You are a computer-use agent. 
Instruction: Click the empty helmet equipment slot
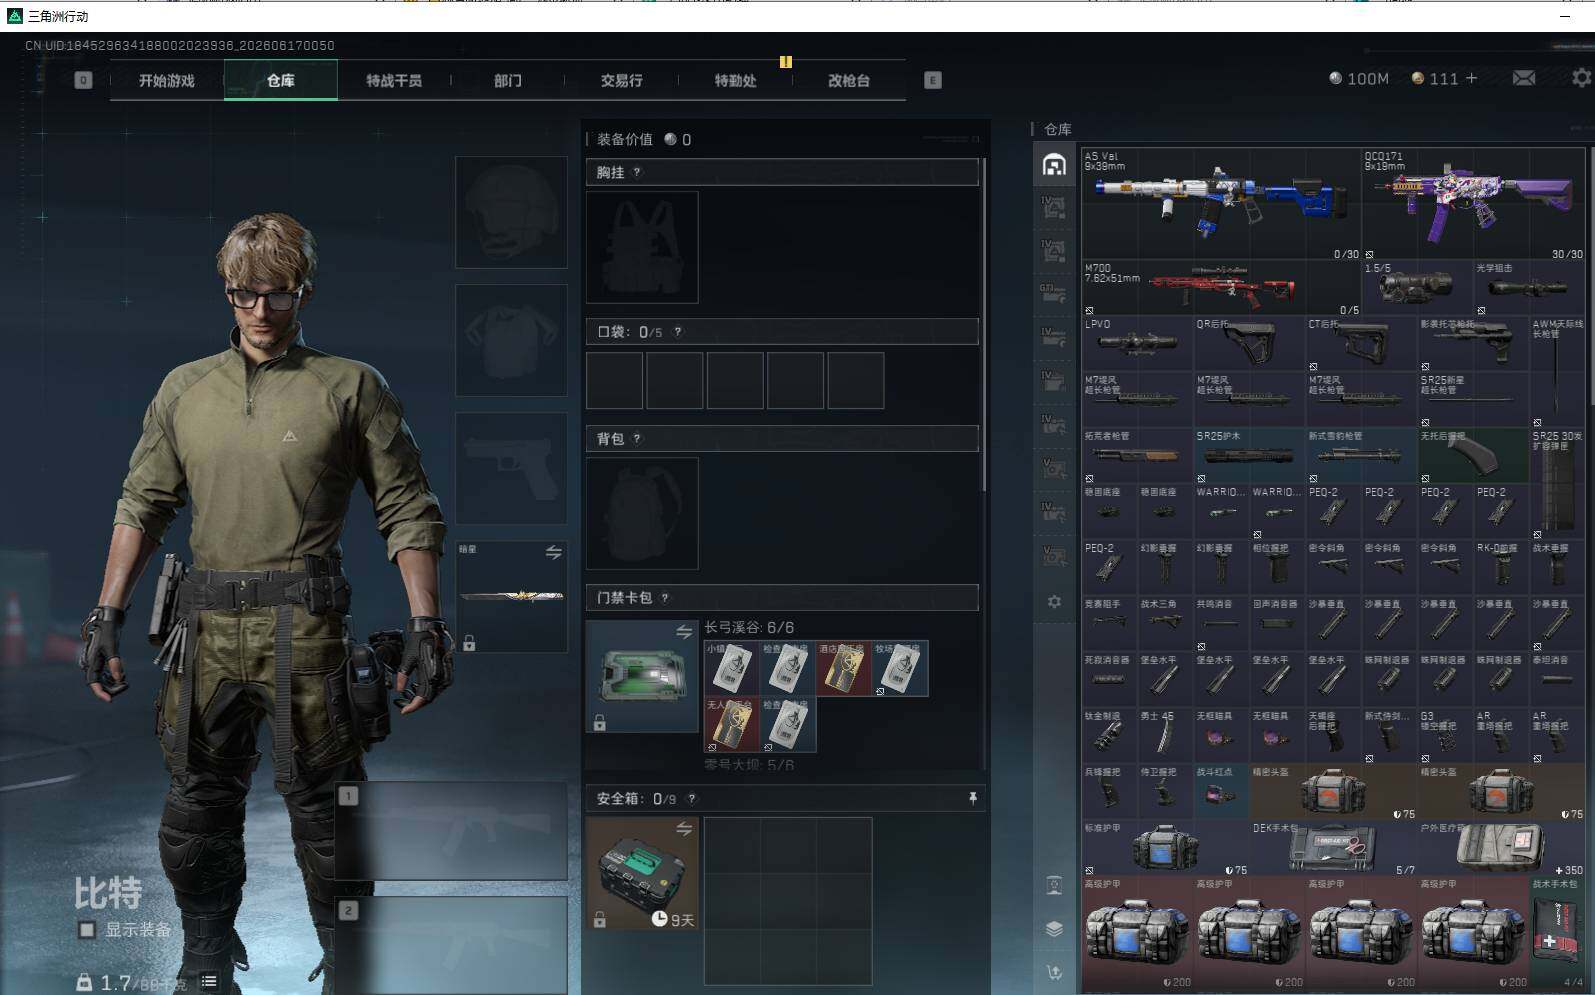click(x=511, y=212)
